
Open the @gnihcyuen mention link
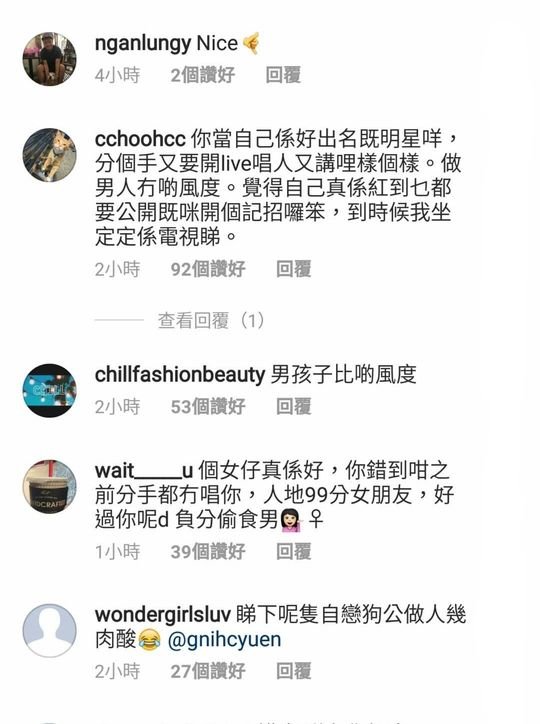224,640
